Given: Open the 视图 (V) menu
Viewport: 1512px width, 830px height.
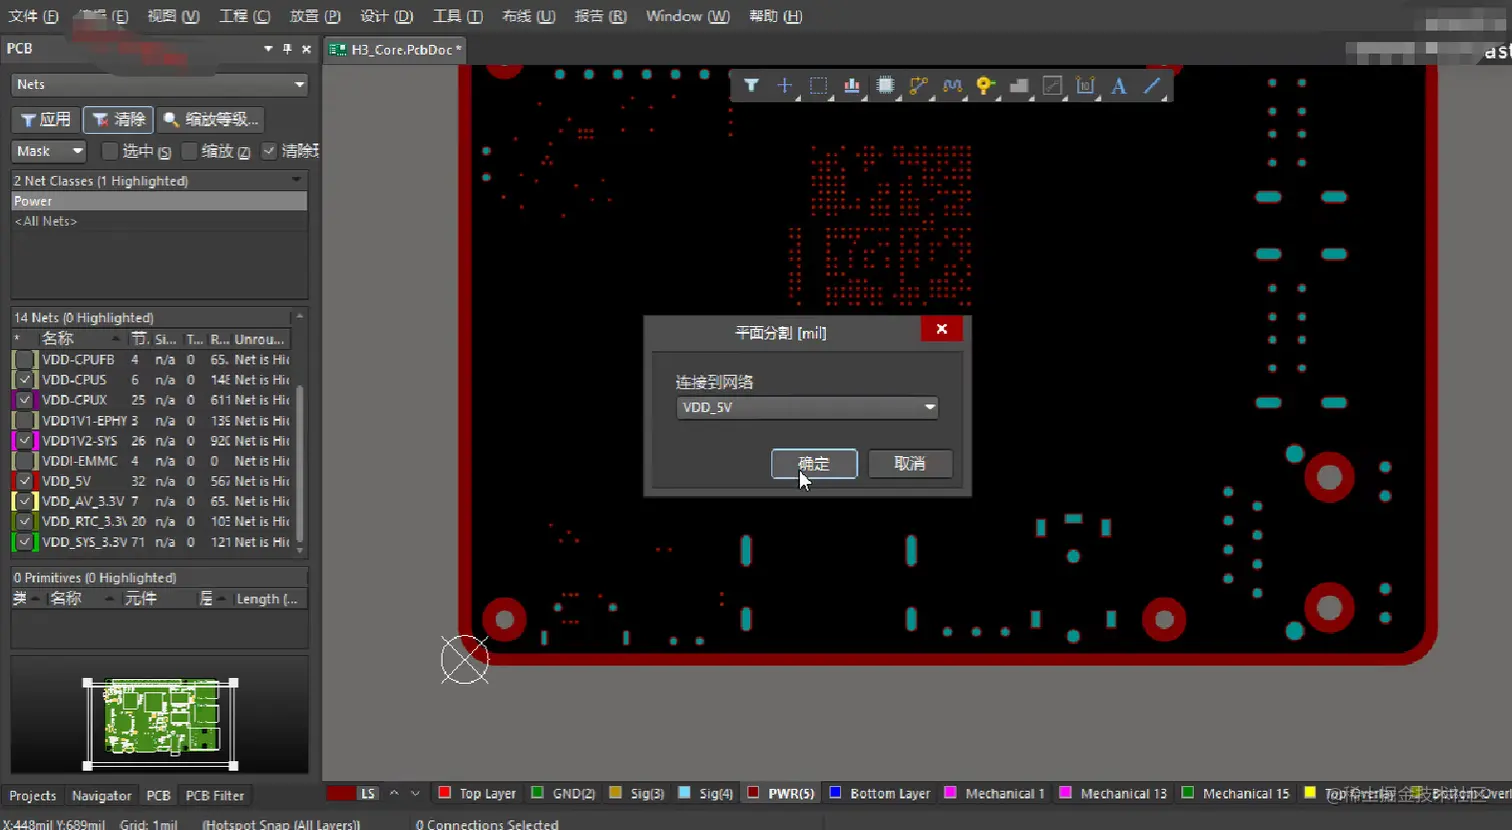Looking at the screenshot, I should [173, 16].
